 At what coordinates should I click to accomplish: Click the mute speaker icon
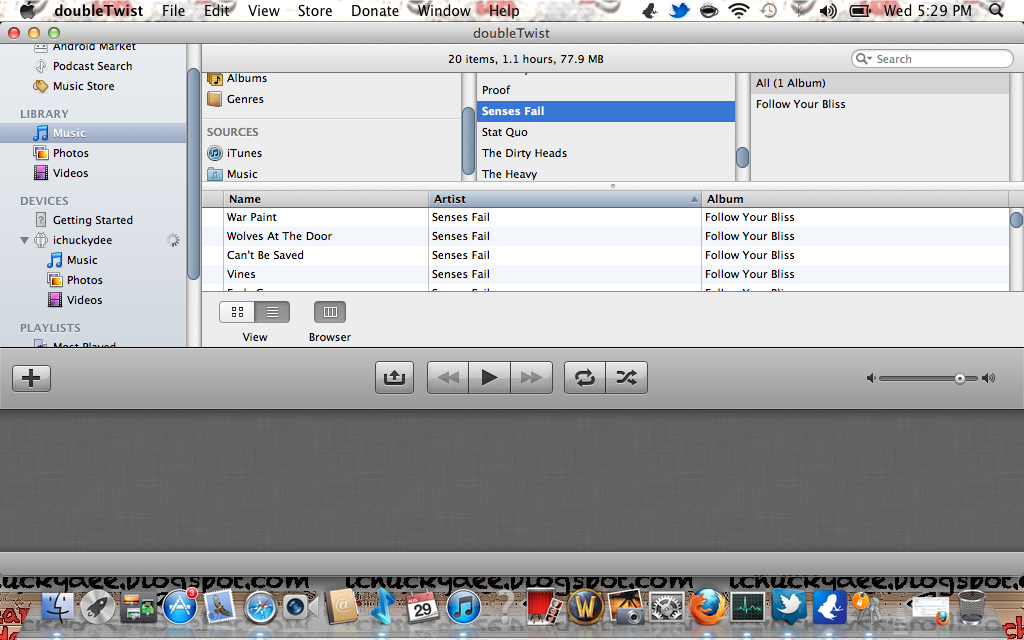pos(871,378)
